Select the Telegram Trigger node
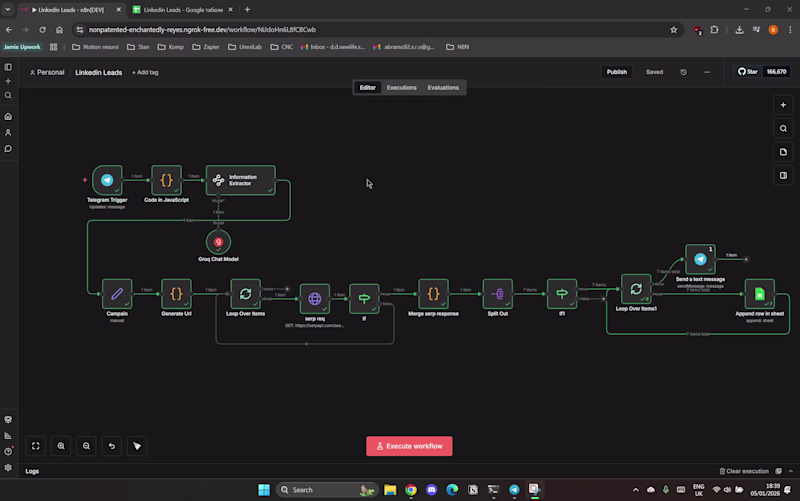 click(107, 180)
